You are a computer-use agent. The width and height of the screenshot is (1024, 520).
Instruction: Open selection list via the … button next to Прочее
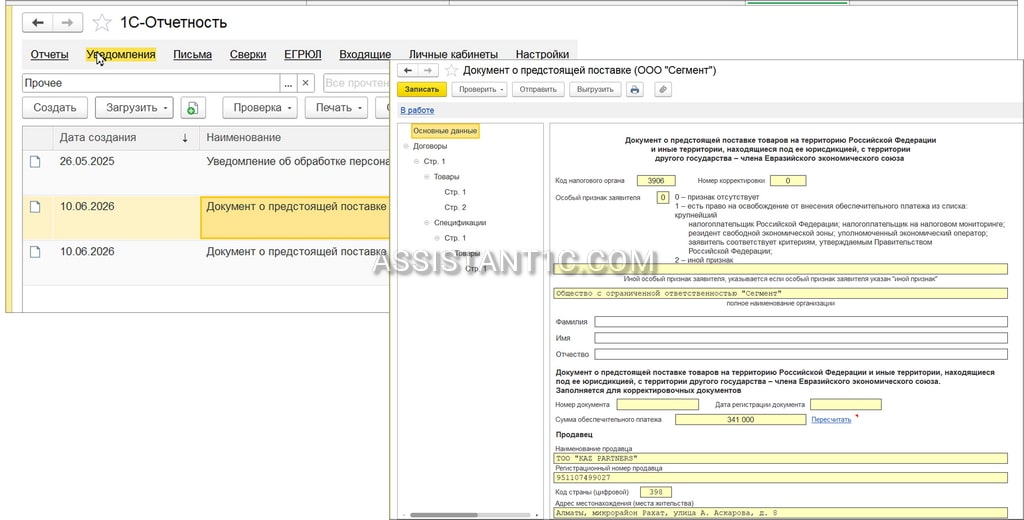point(288,83)
